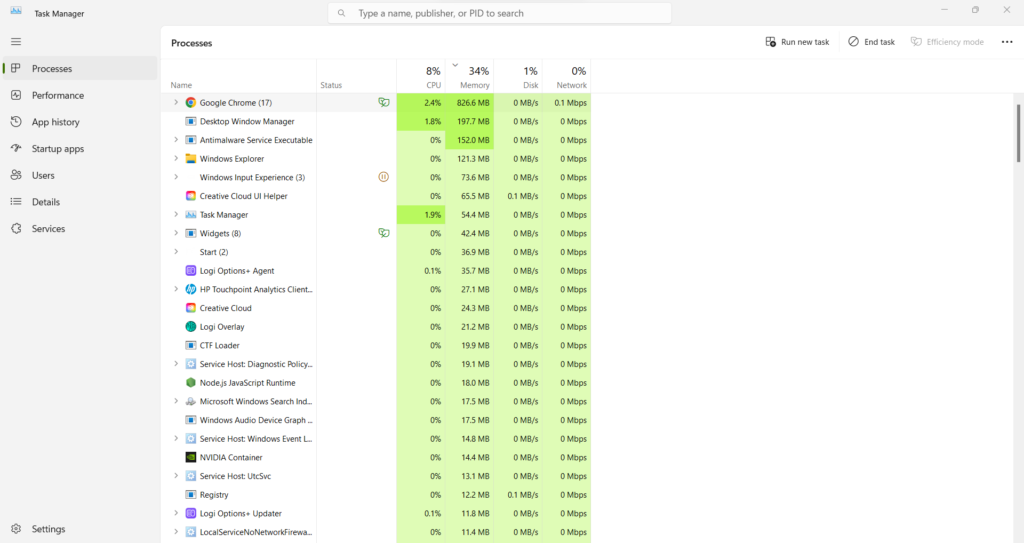Click the process list vertical scrollbar
Image resolution: width=1024 pixels, height=543 pixels.
1018,133
